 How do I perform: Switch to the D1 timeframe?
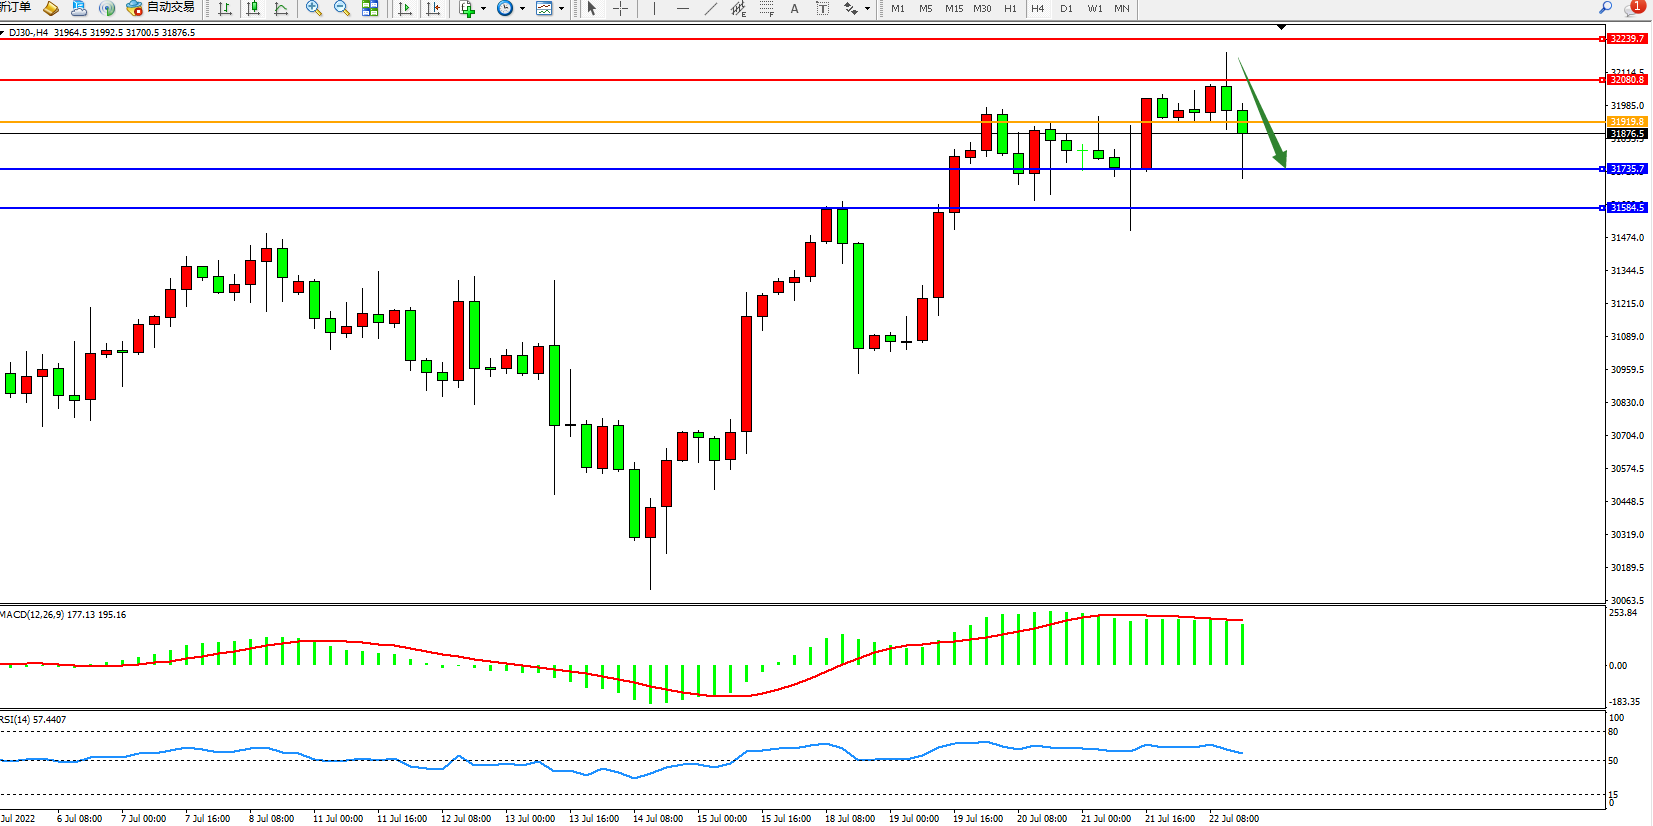(1066, 9)
